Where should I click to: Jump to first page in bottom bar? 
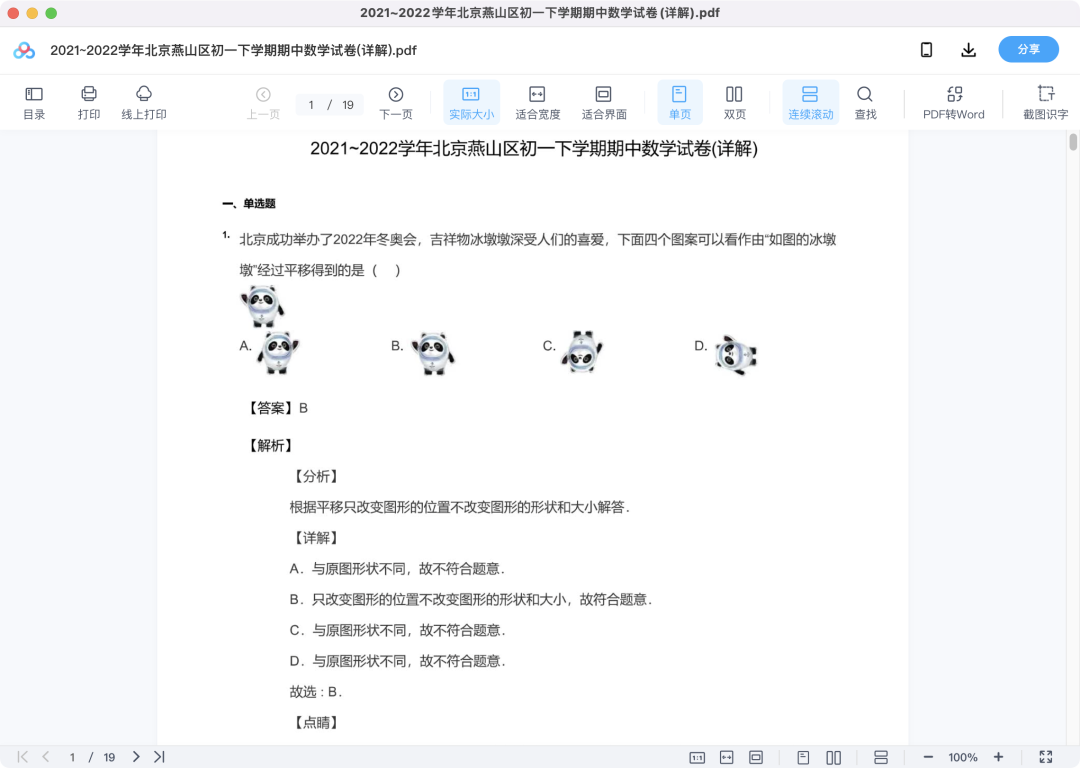pos(23,757)
